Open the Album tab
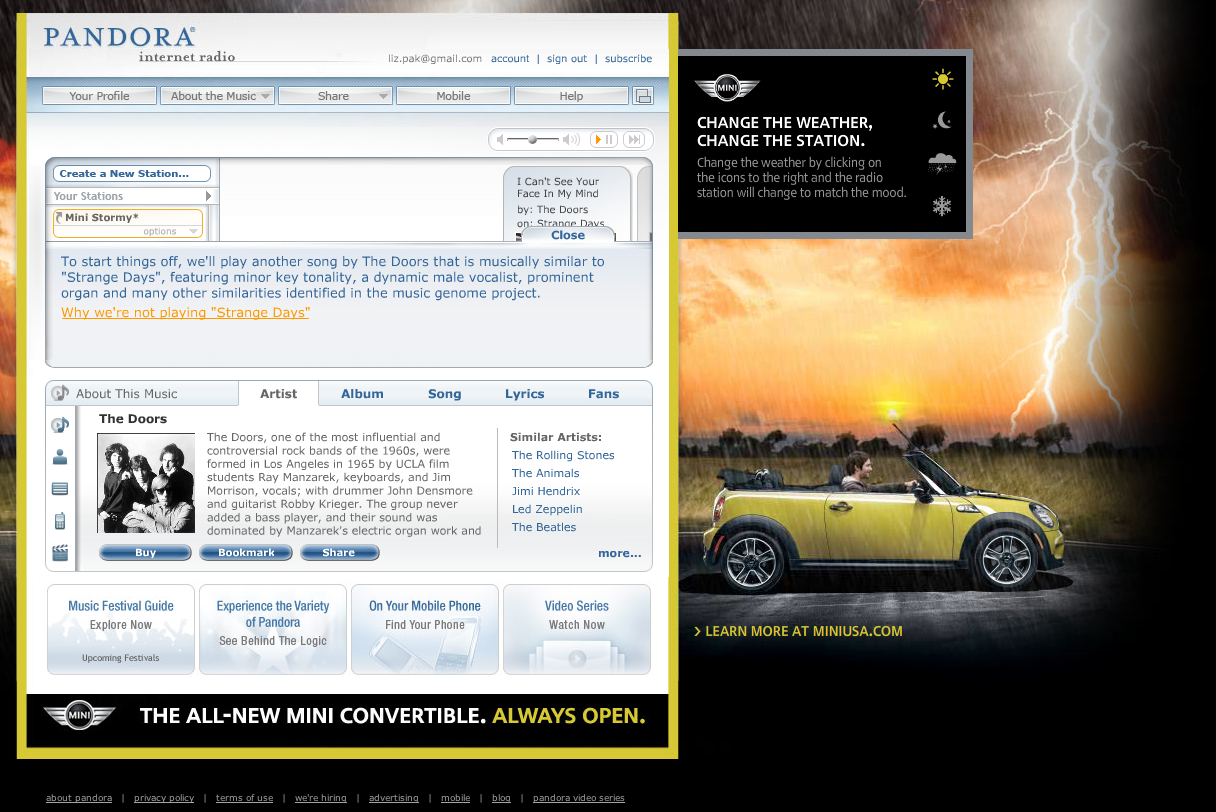Viewport: 1216px width, 812px height. pos(362,394)
